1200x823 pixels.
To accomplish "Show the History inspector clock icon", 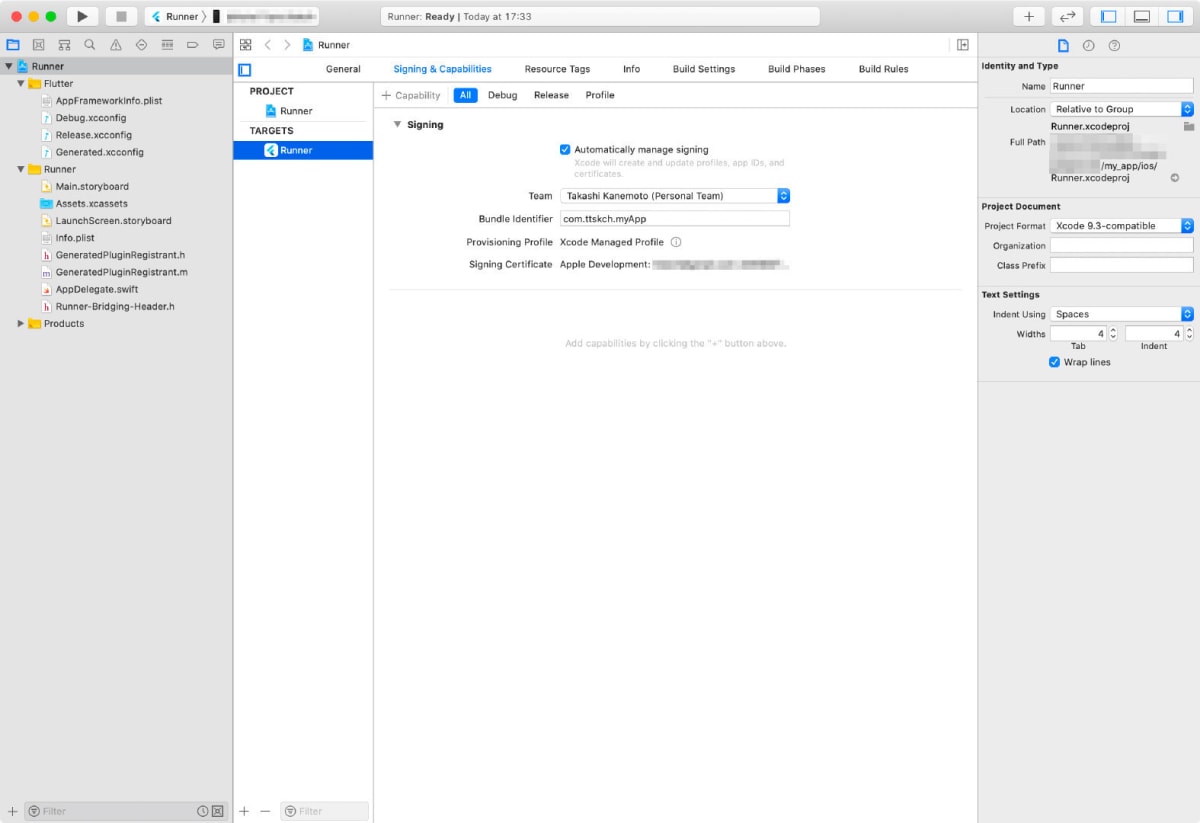I will pyautogui.click(x=1089, y=46).
